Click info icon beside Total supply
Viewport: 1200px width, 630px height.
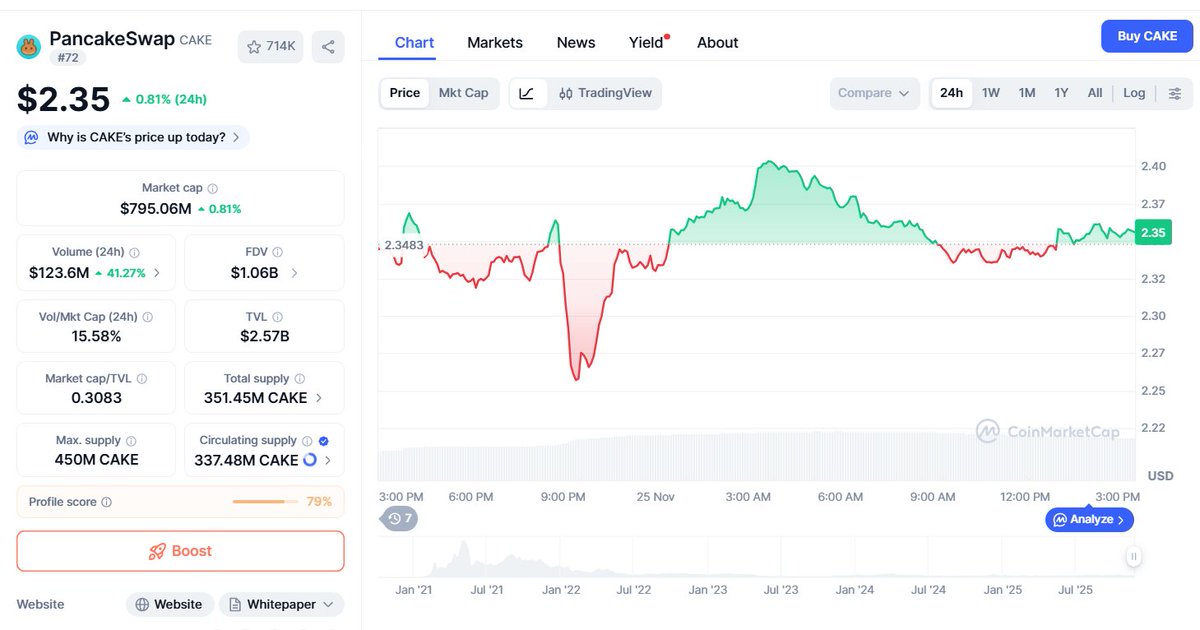300,379
